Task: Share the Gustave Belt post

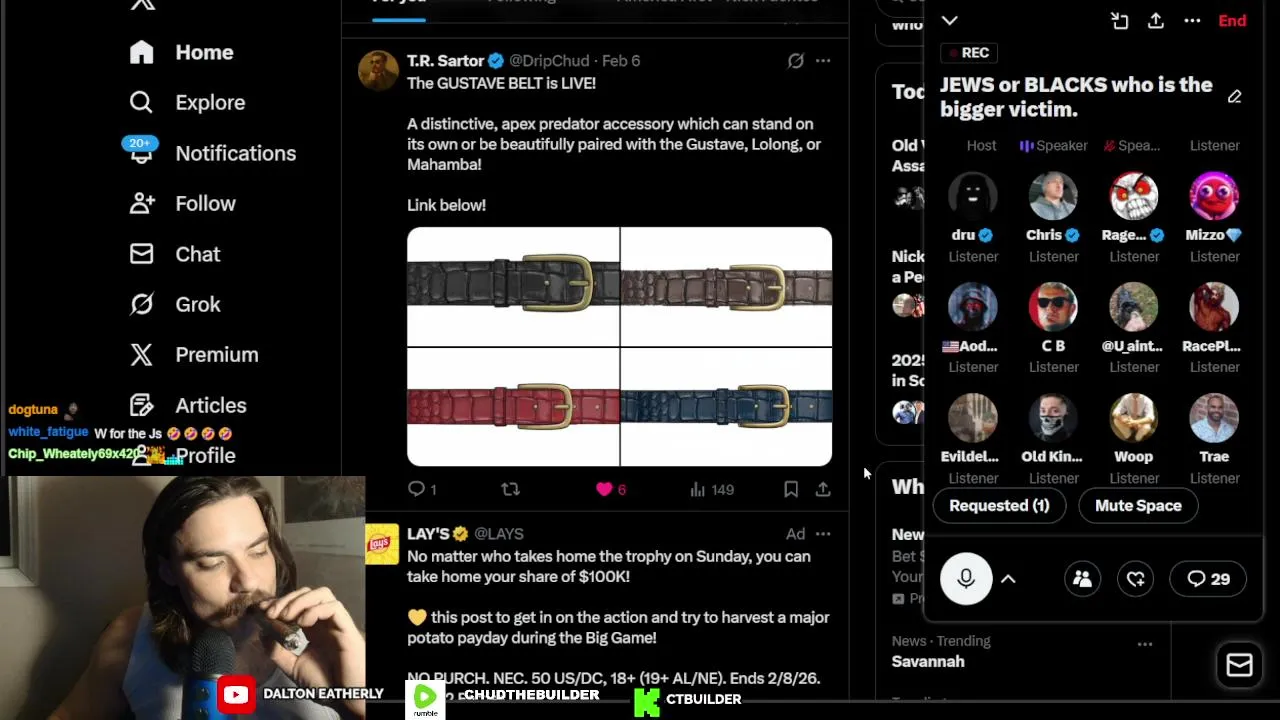Action: pos(823,489)
